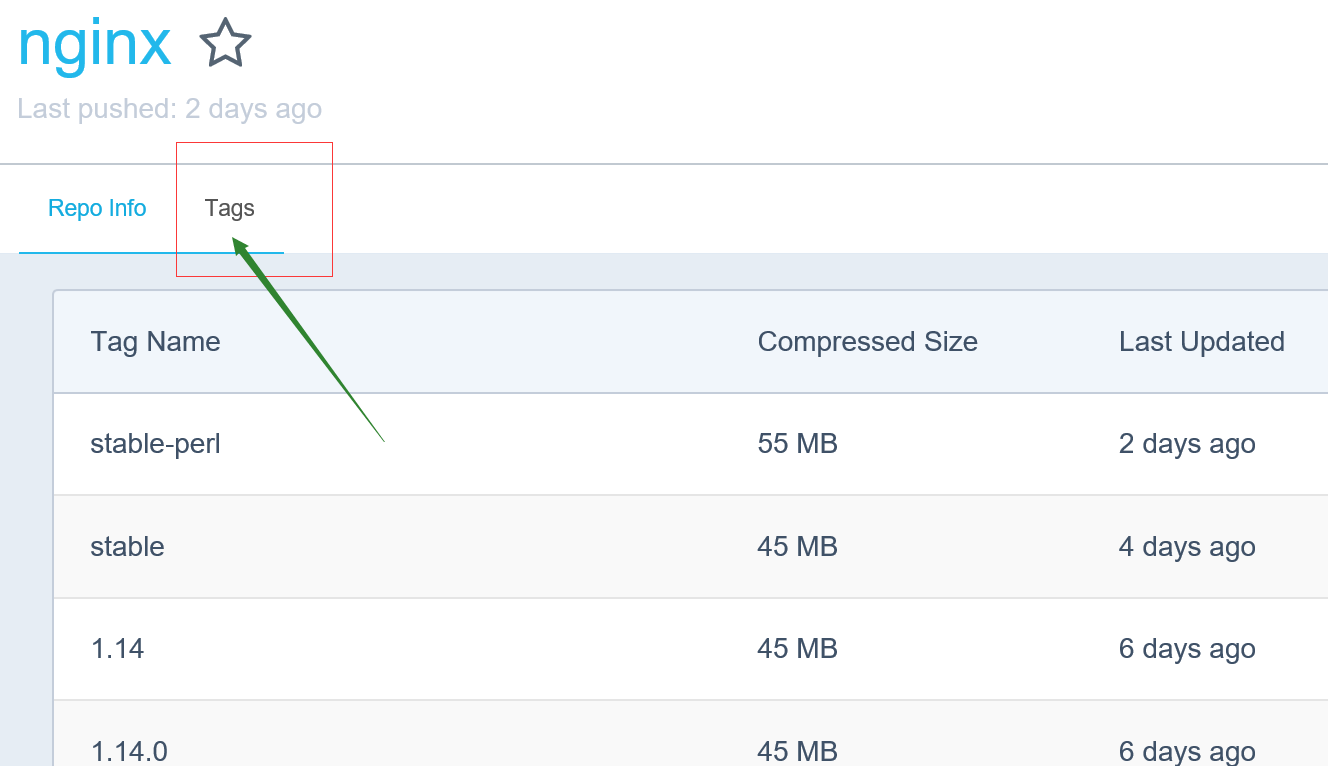Select the 1.14 tag name
Image resolution: width=1328 pixels, height=766 pixels.
117,649
